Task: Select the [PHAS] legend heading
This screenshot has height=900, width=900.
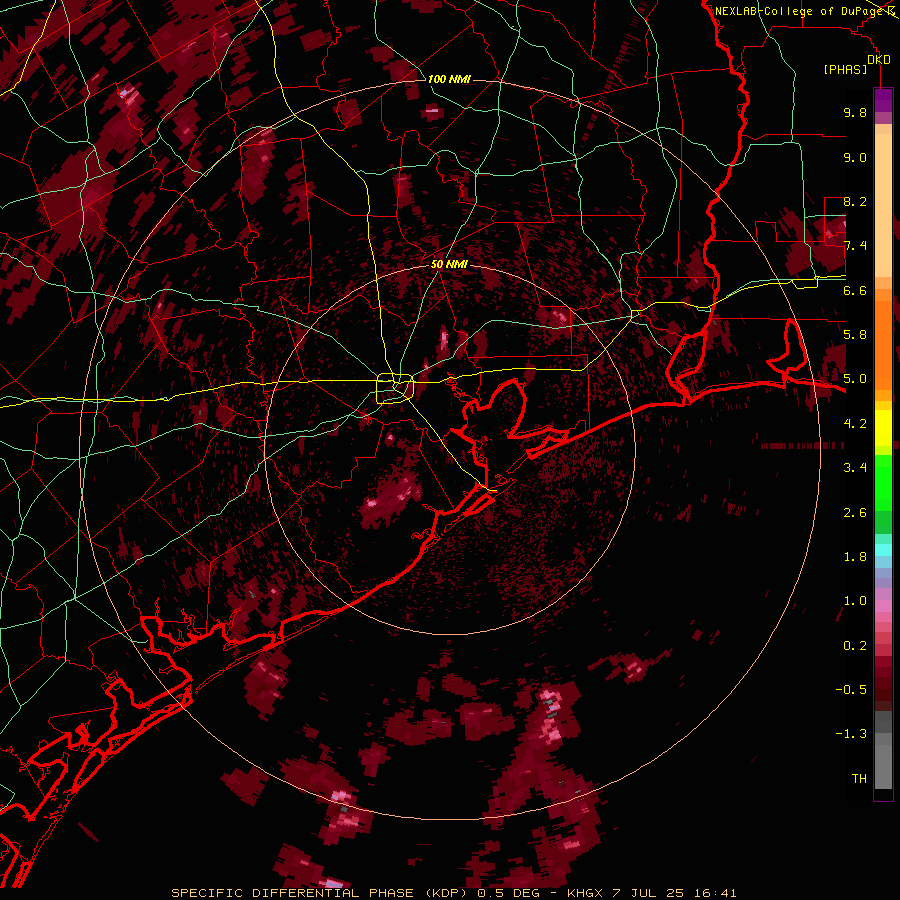Action: (x=845, y=69)
